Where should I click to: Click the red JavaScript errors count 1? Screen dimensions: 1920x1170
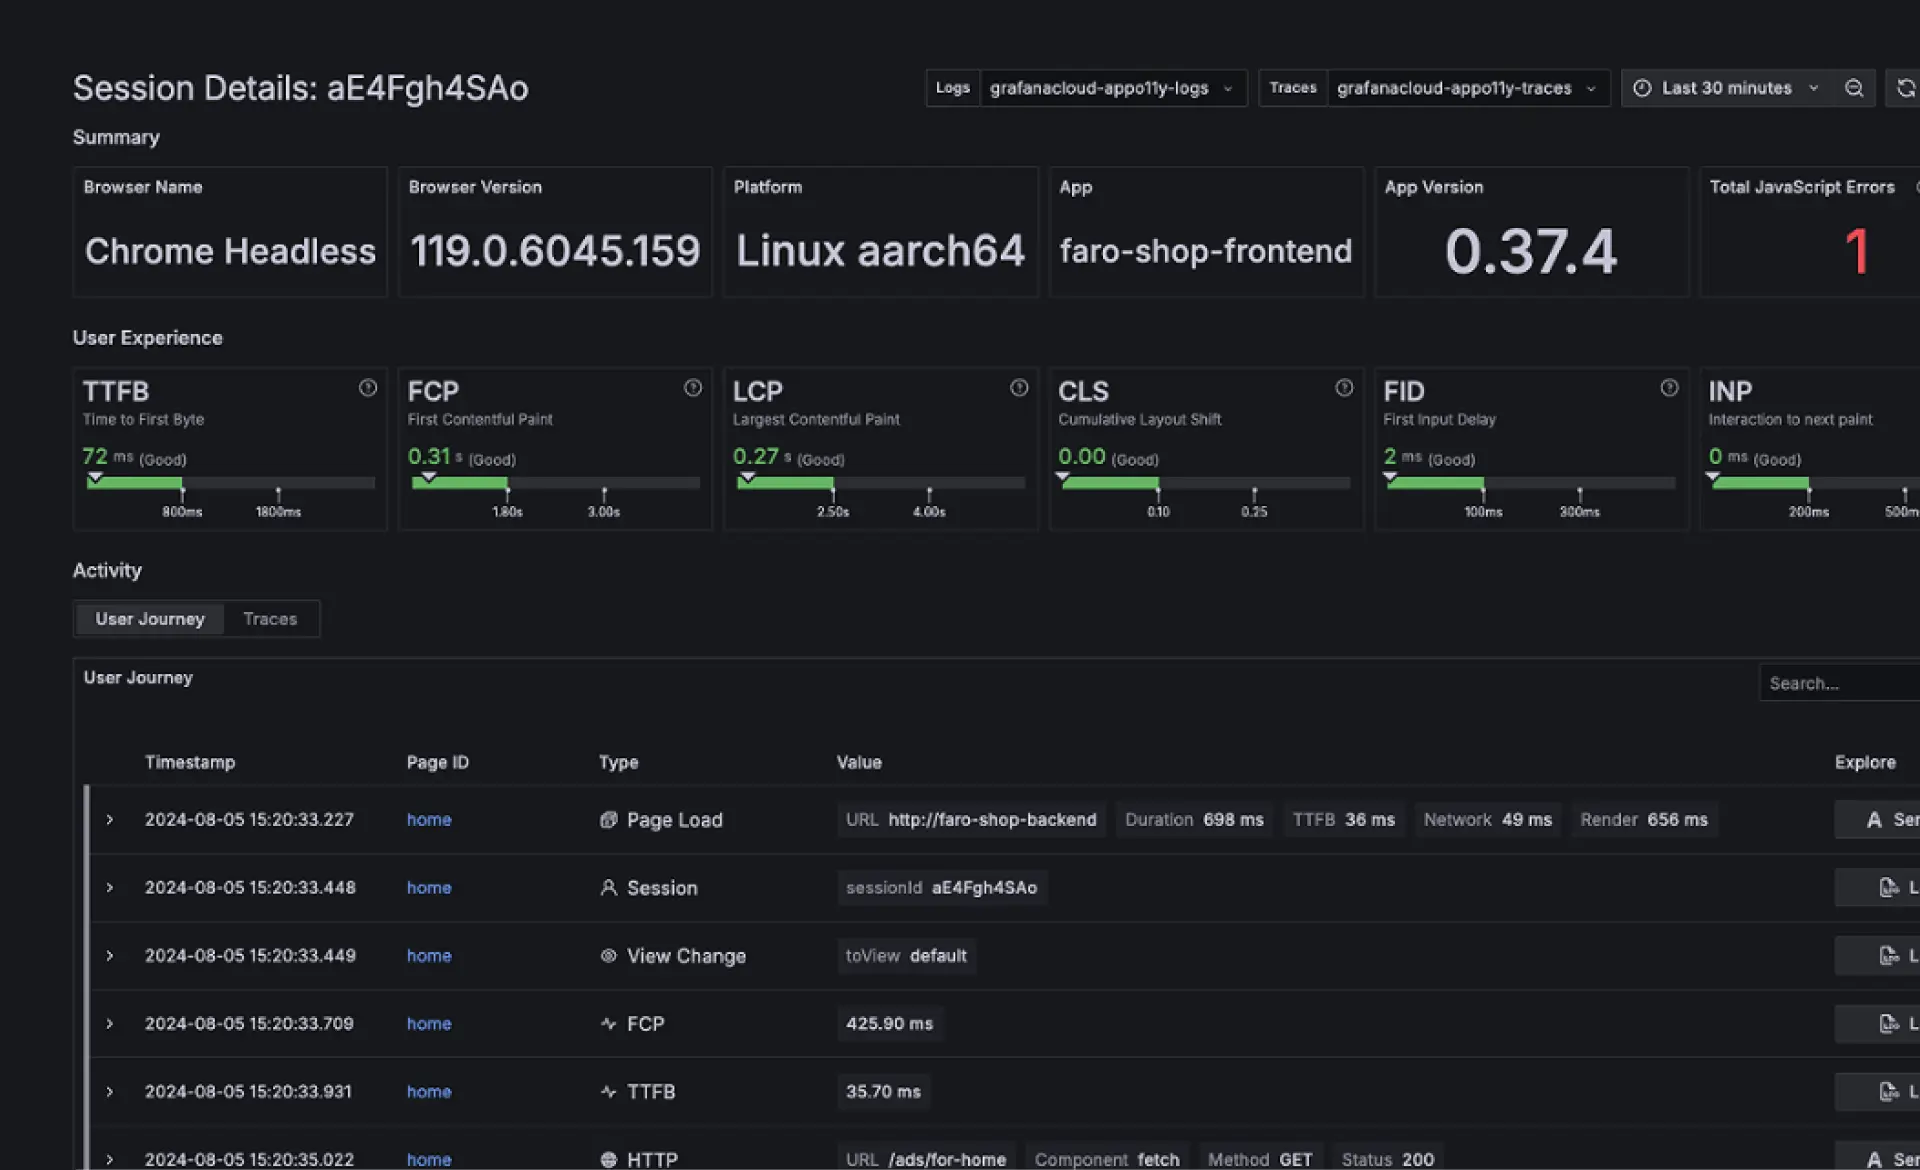(x=1857, y=251)
